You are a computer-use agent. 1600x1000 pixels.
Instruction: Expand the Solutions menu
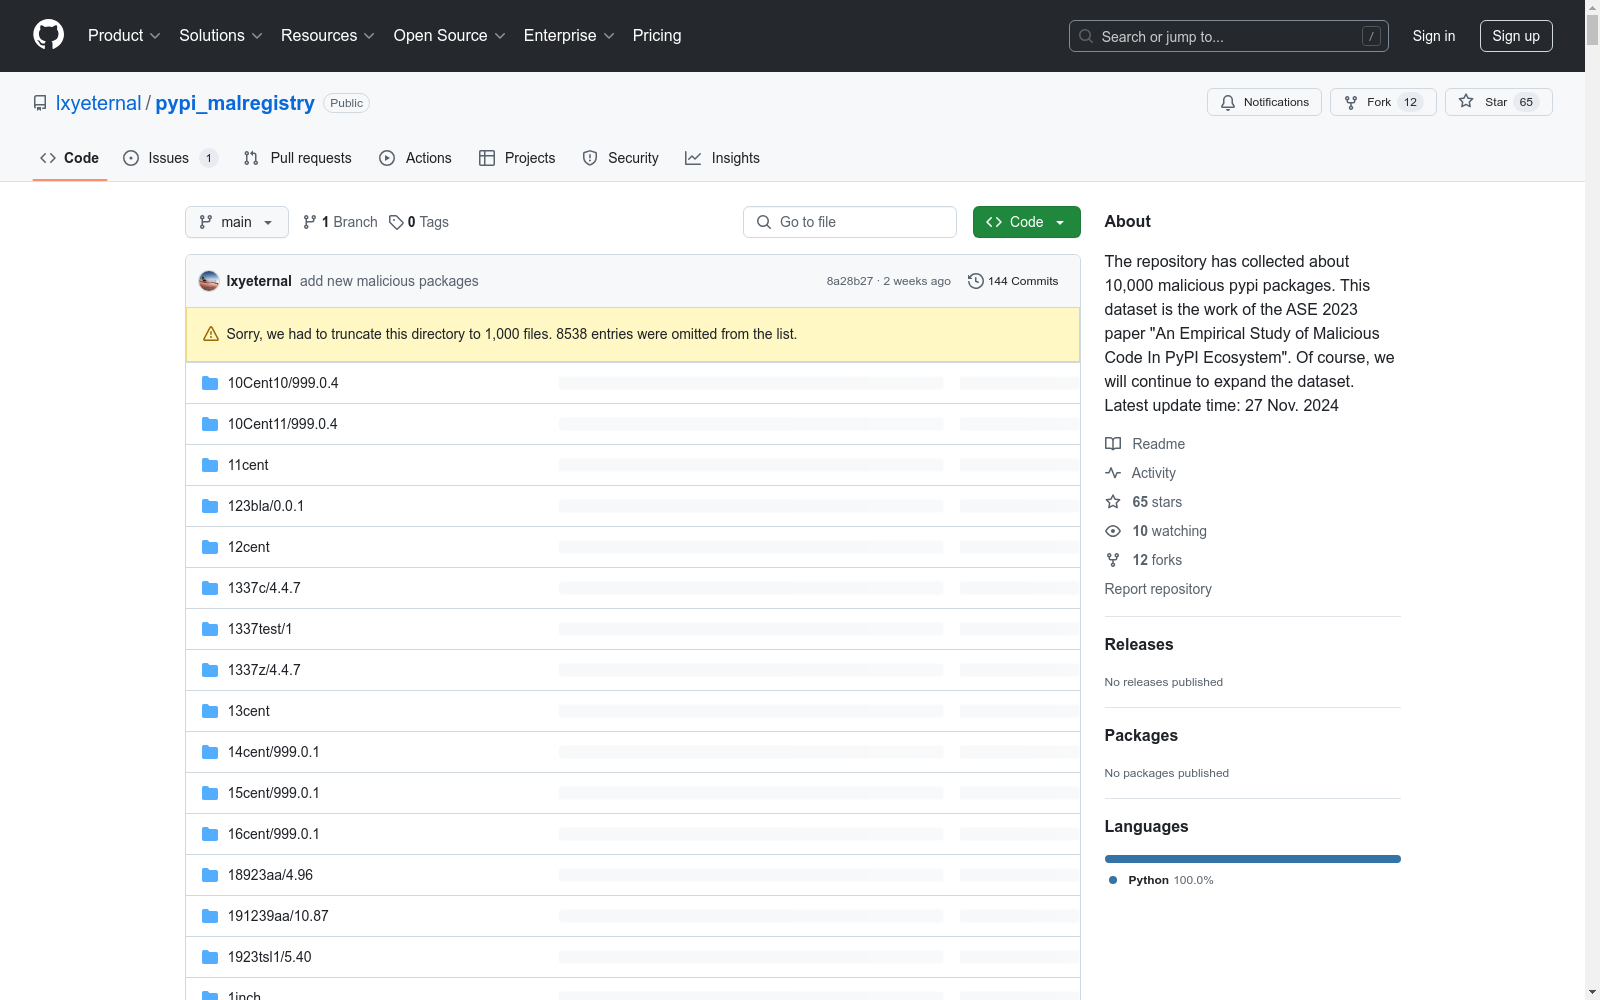pyautogui.click(x=221, y=35)
